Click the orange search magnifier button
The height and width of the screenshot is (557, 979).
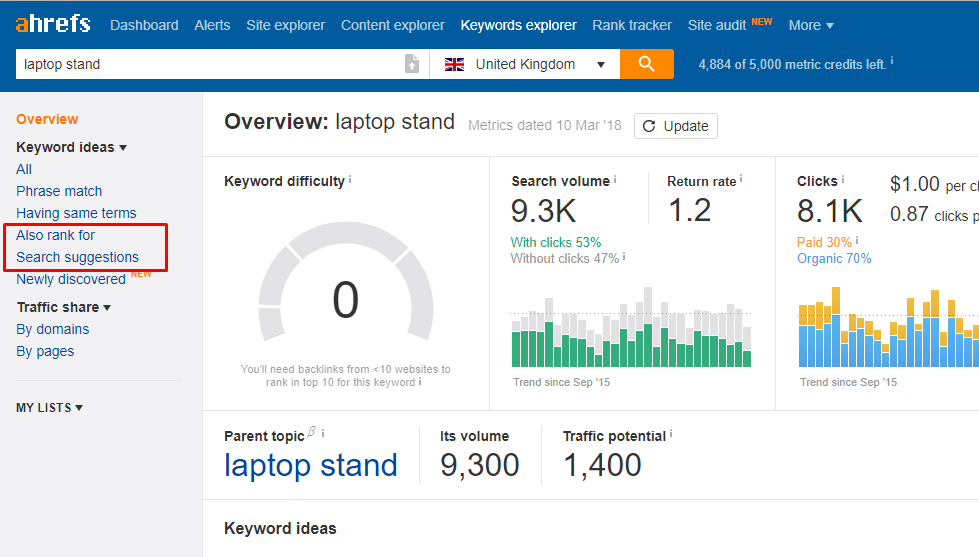pyautogui.click(x=646, y=64)
